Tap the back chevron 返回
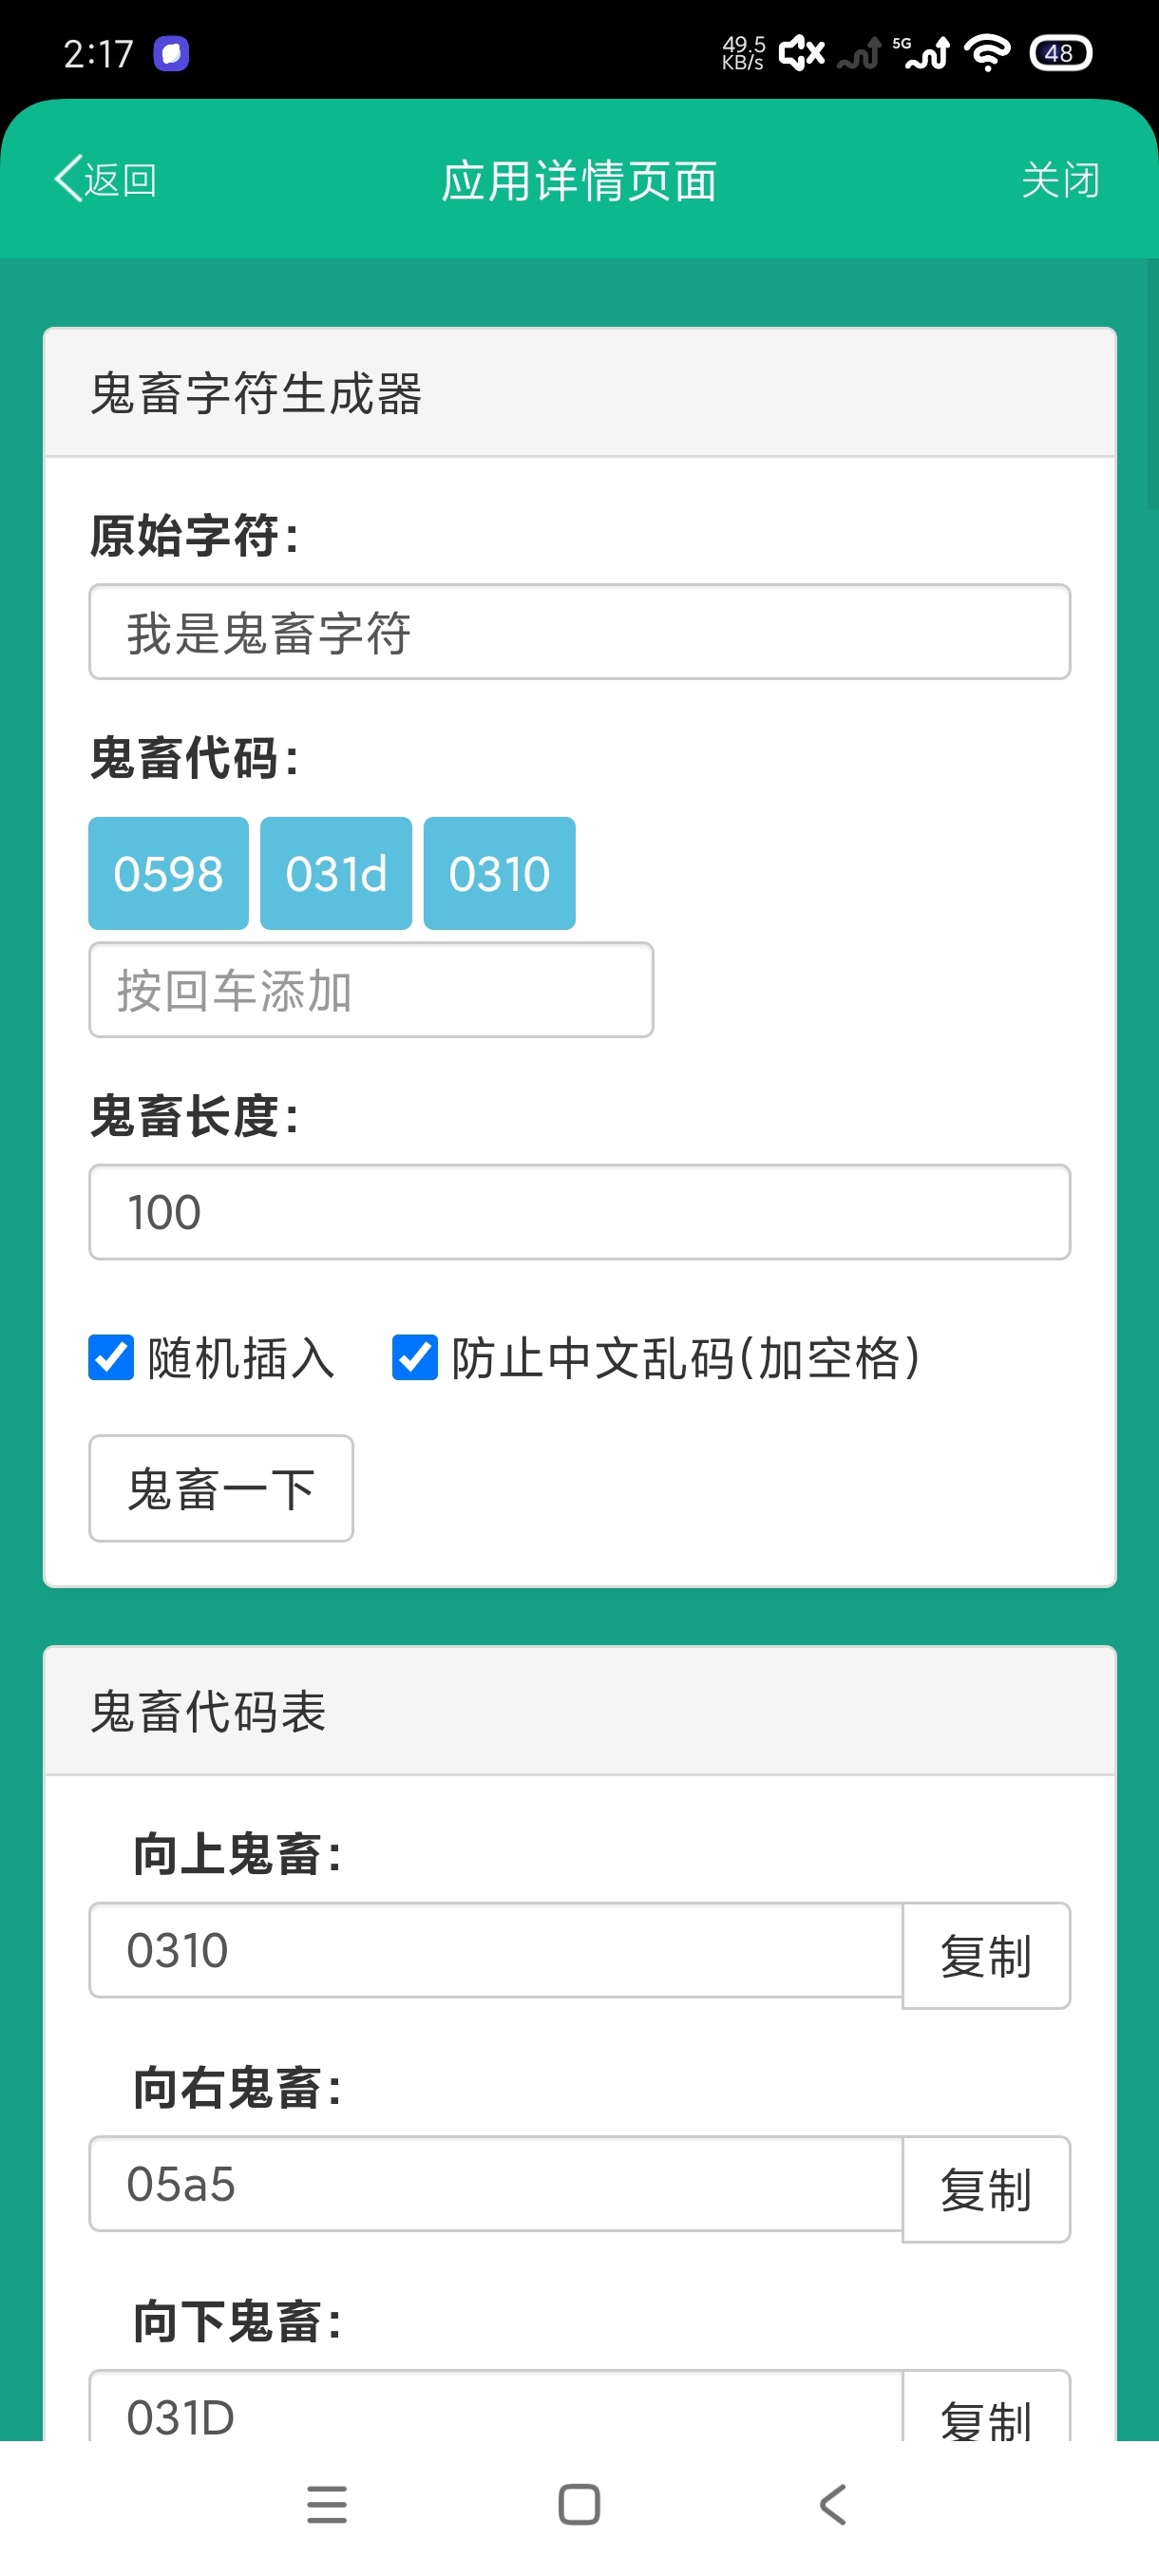 point(106,180)
